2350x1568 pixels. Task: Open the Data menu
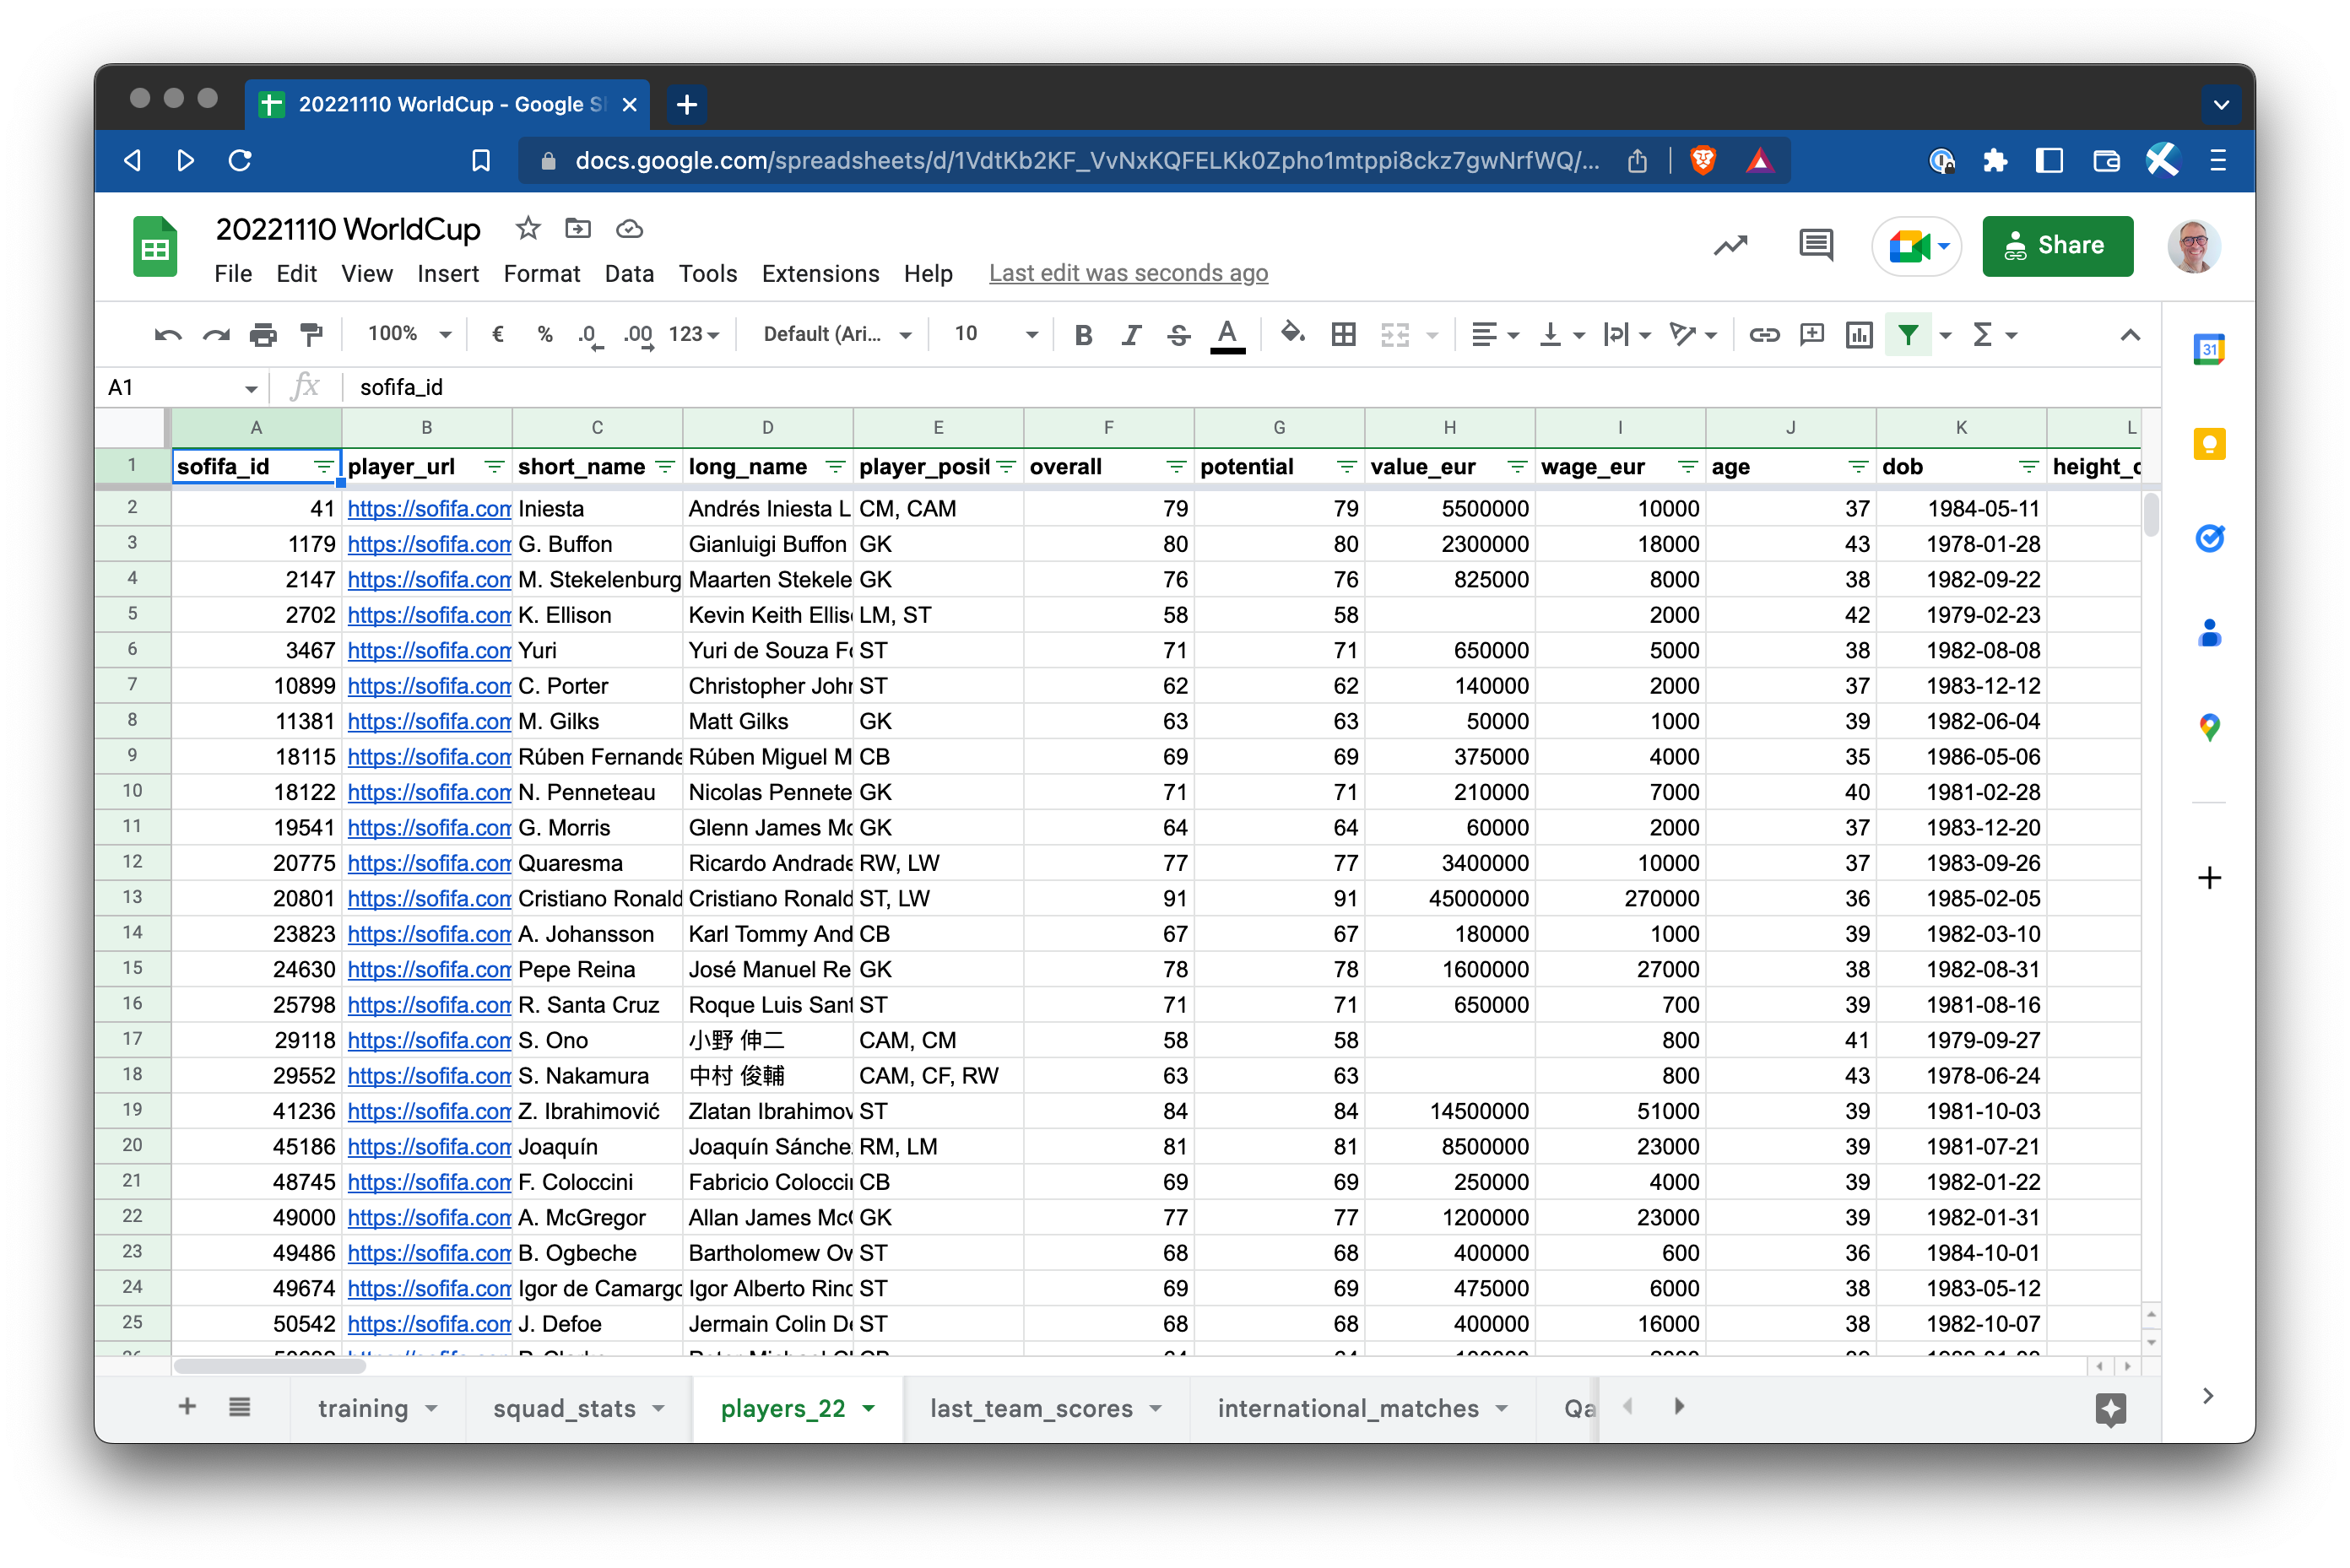628,274
